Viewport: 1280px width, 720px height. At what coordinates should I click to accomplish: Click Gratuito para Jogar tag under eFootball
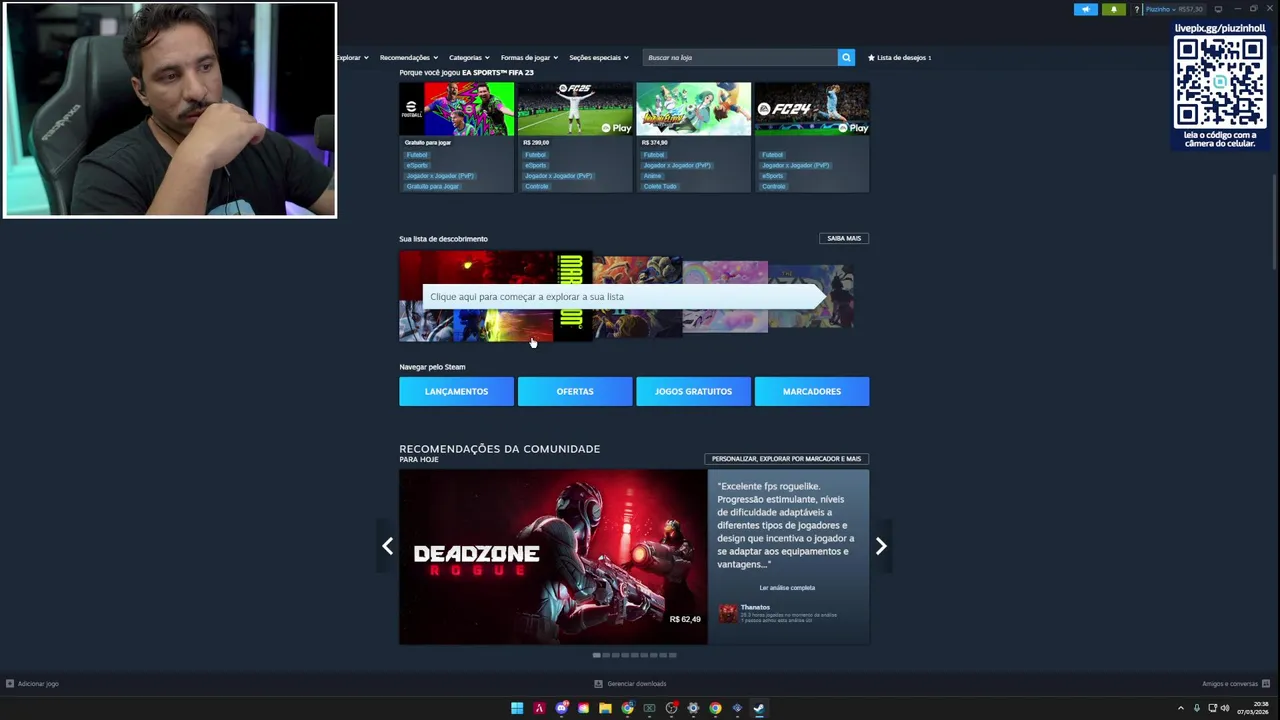(433, 186)
